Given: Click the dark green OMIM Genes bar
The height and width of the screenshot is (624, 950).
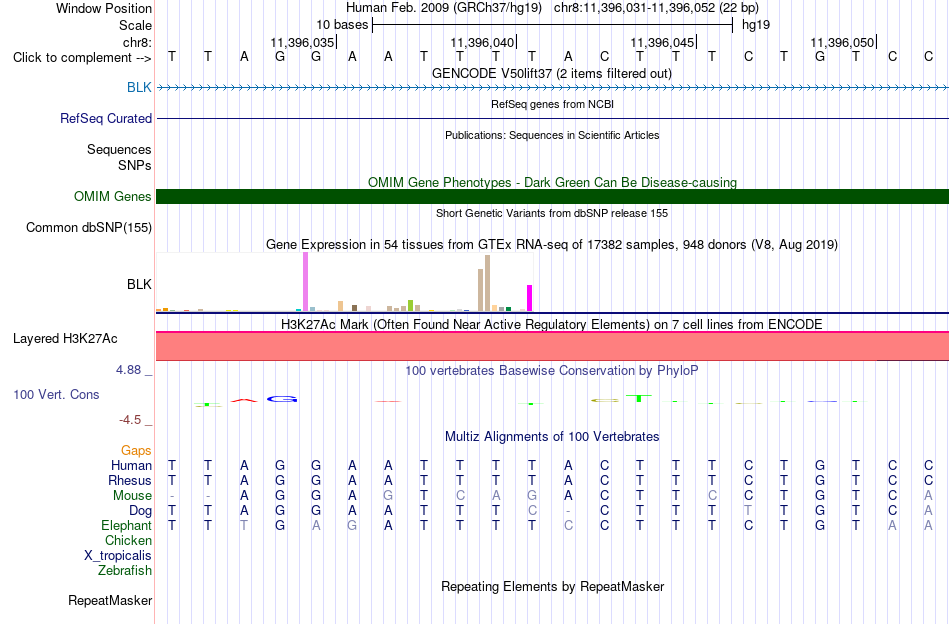Looking at the screenshot, I should (x=553, y=196).
